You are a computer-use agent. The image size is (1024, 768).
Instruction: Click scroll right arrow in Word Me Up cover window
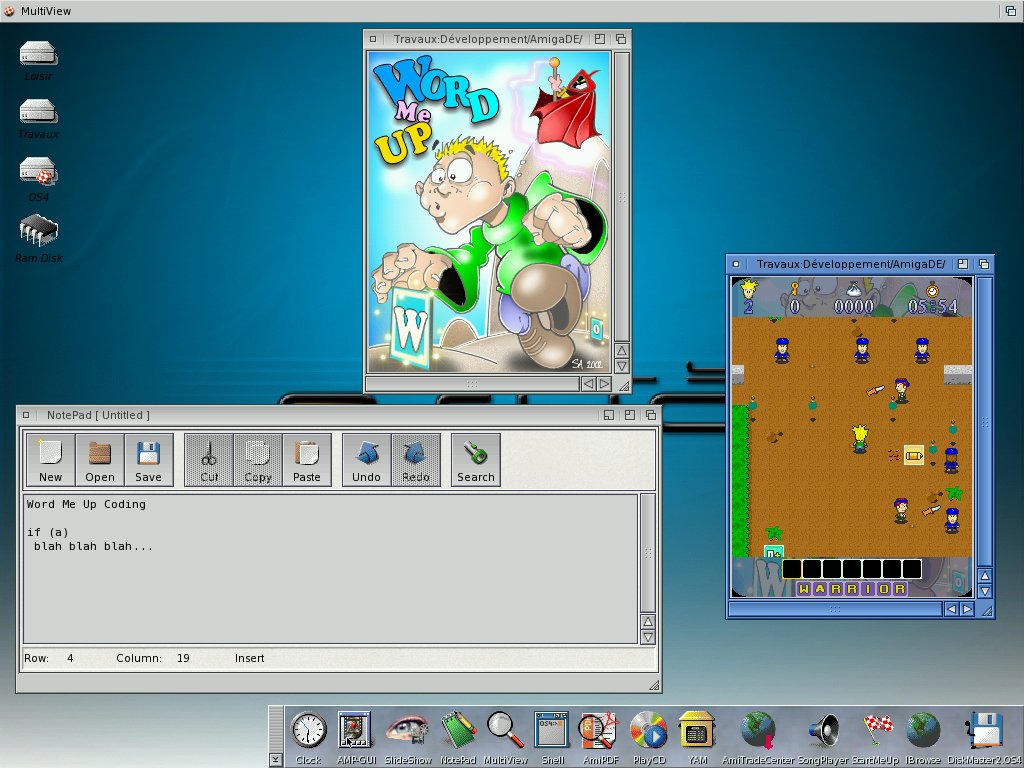[604, 384]
